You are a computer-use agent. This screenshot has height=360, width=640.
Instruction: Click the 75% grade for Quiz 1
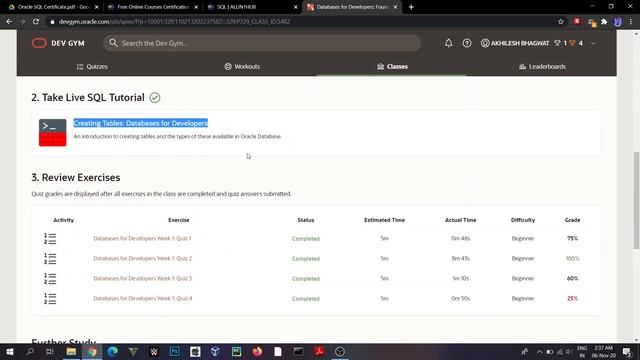[572, 238]
